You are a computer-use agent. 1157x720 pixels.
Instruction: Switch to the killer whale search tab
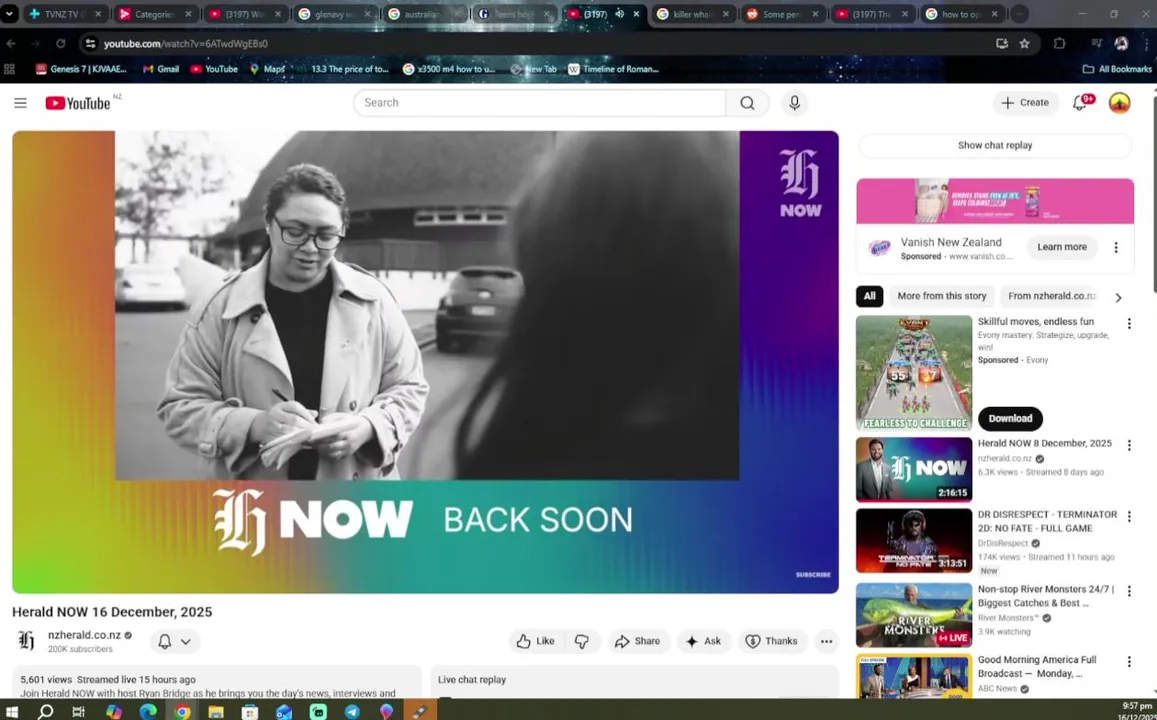[691, 14]
